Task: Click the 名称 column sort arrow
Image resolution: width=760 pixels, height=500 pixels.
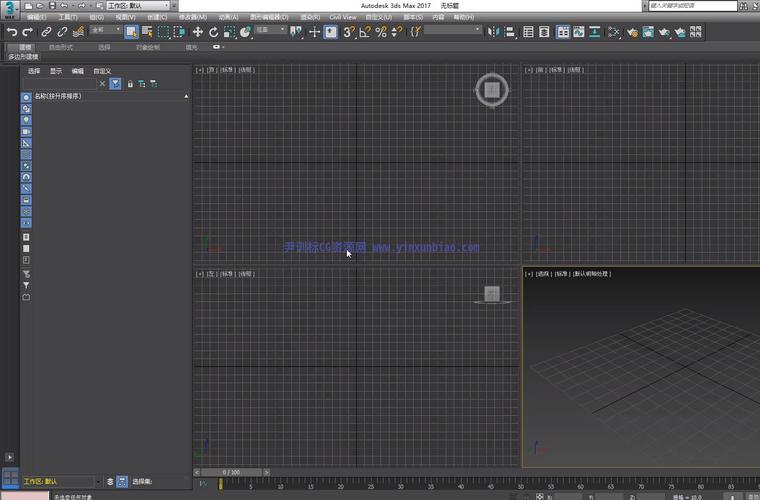Action: [x=186, y=96]
